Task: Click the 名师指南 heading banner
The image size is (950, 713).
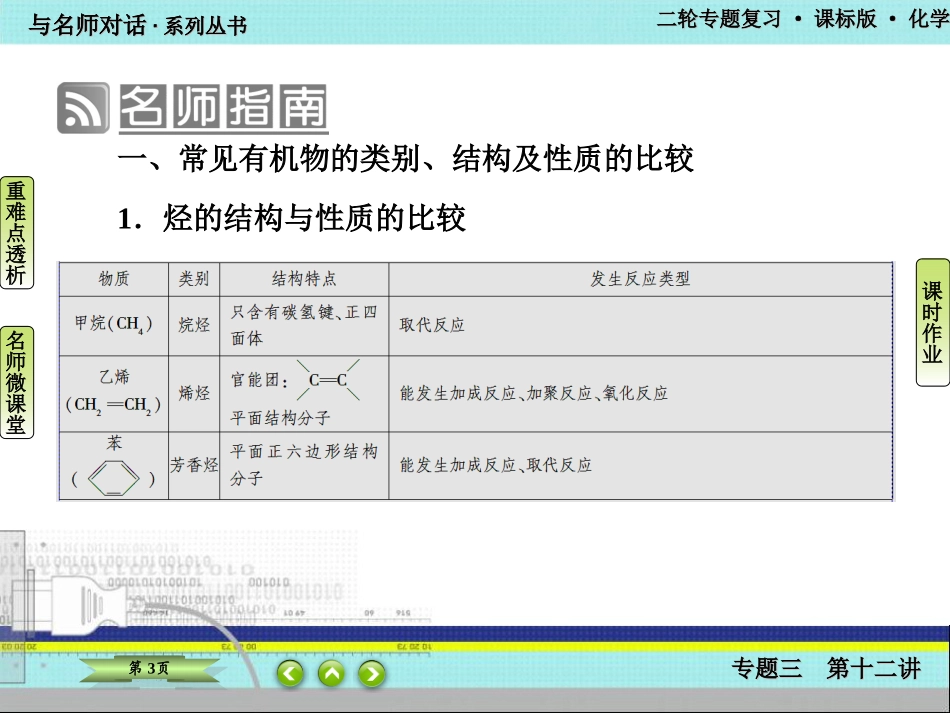Action: tap(224, 108)
